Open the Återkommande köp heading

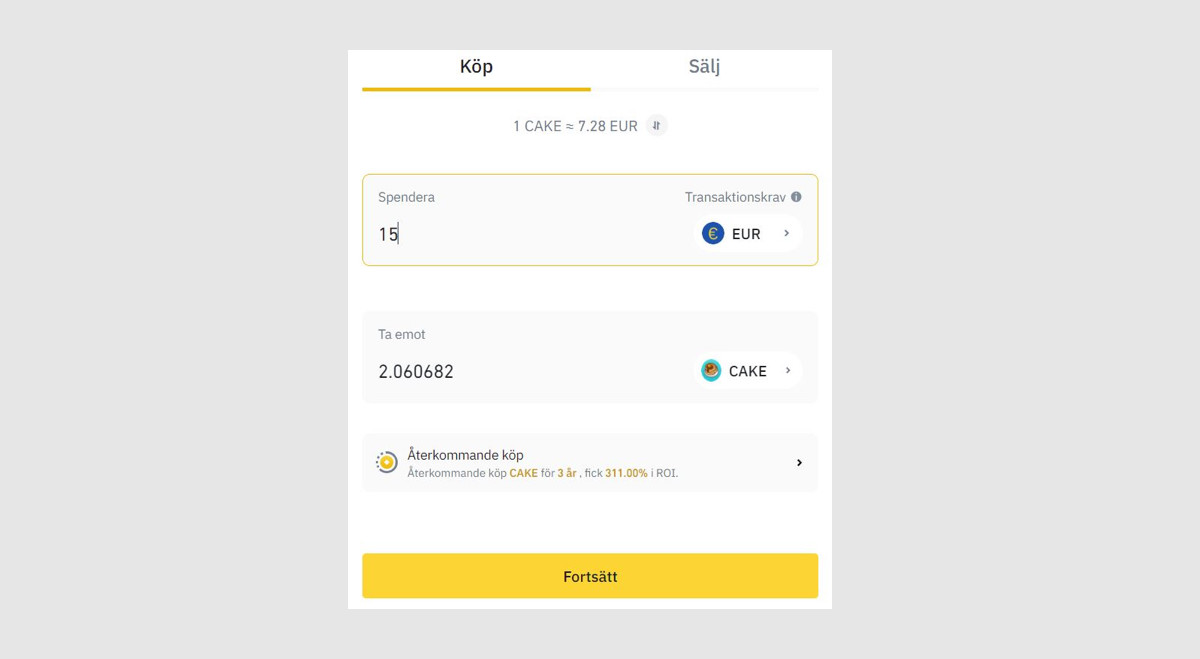coord(465,455)
